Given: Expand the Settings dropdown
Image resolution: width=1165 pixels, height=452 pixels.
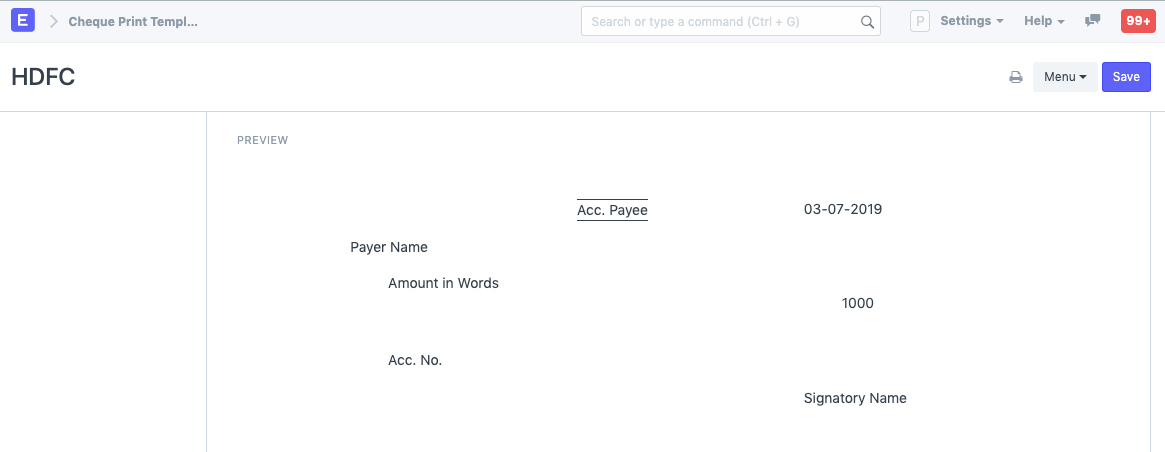Looking at the screenshot, I should pyautogui.click(x=972, y=21).
